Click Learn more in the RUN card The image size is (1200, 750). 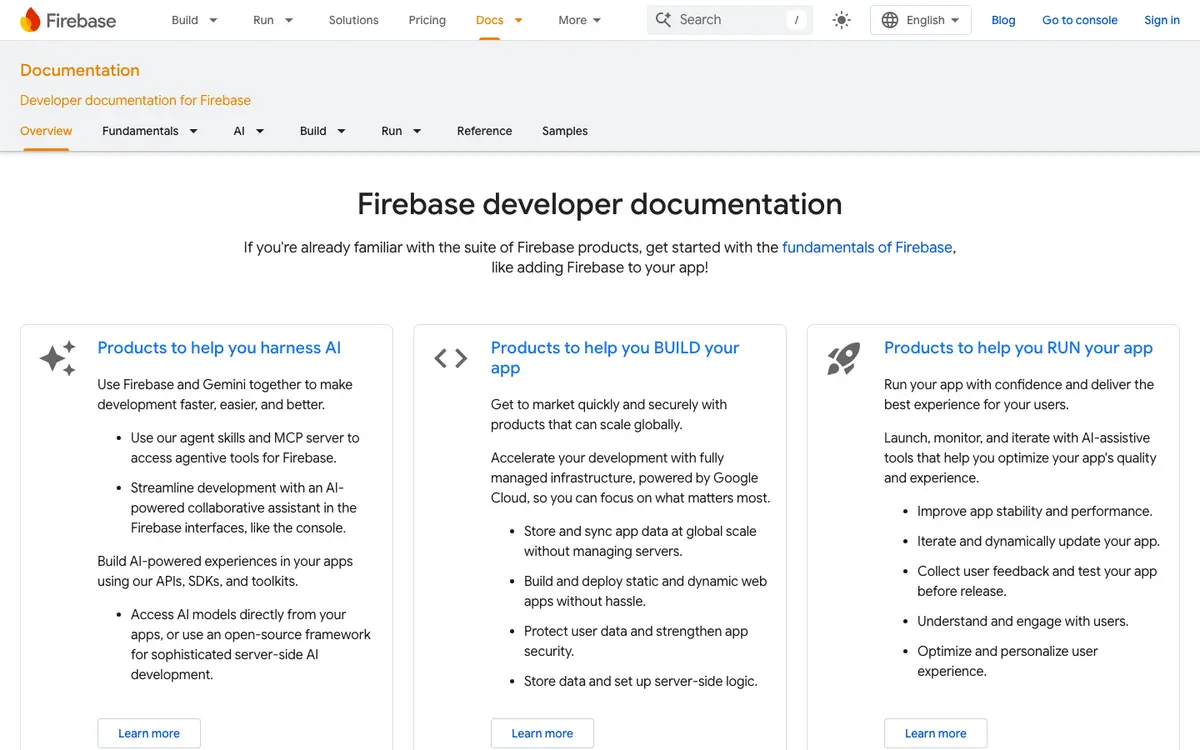(935, 733)
